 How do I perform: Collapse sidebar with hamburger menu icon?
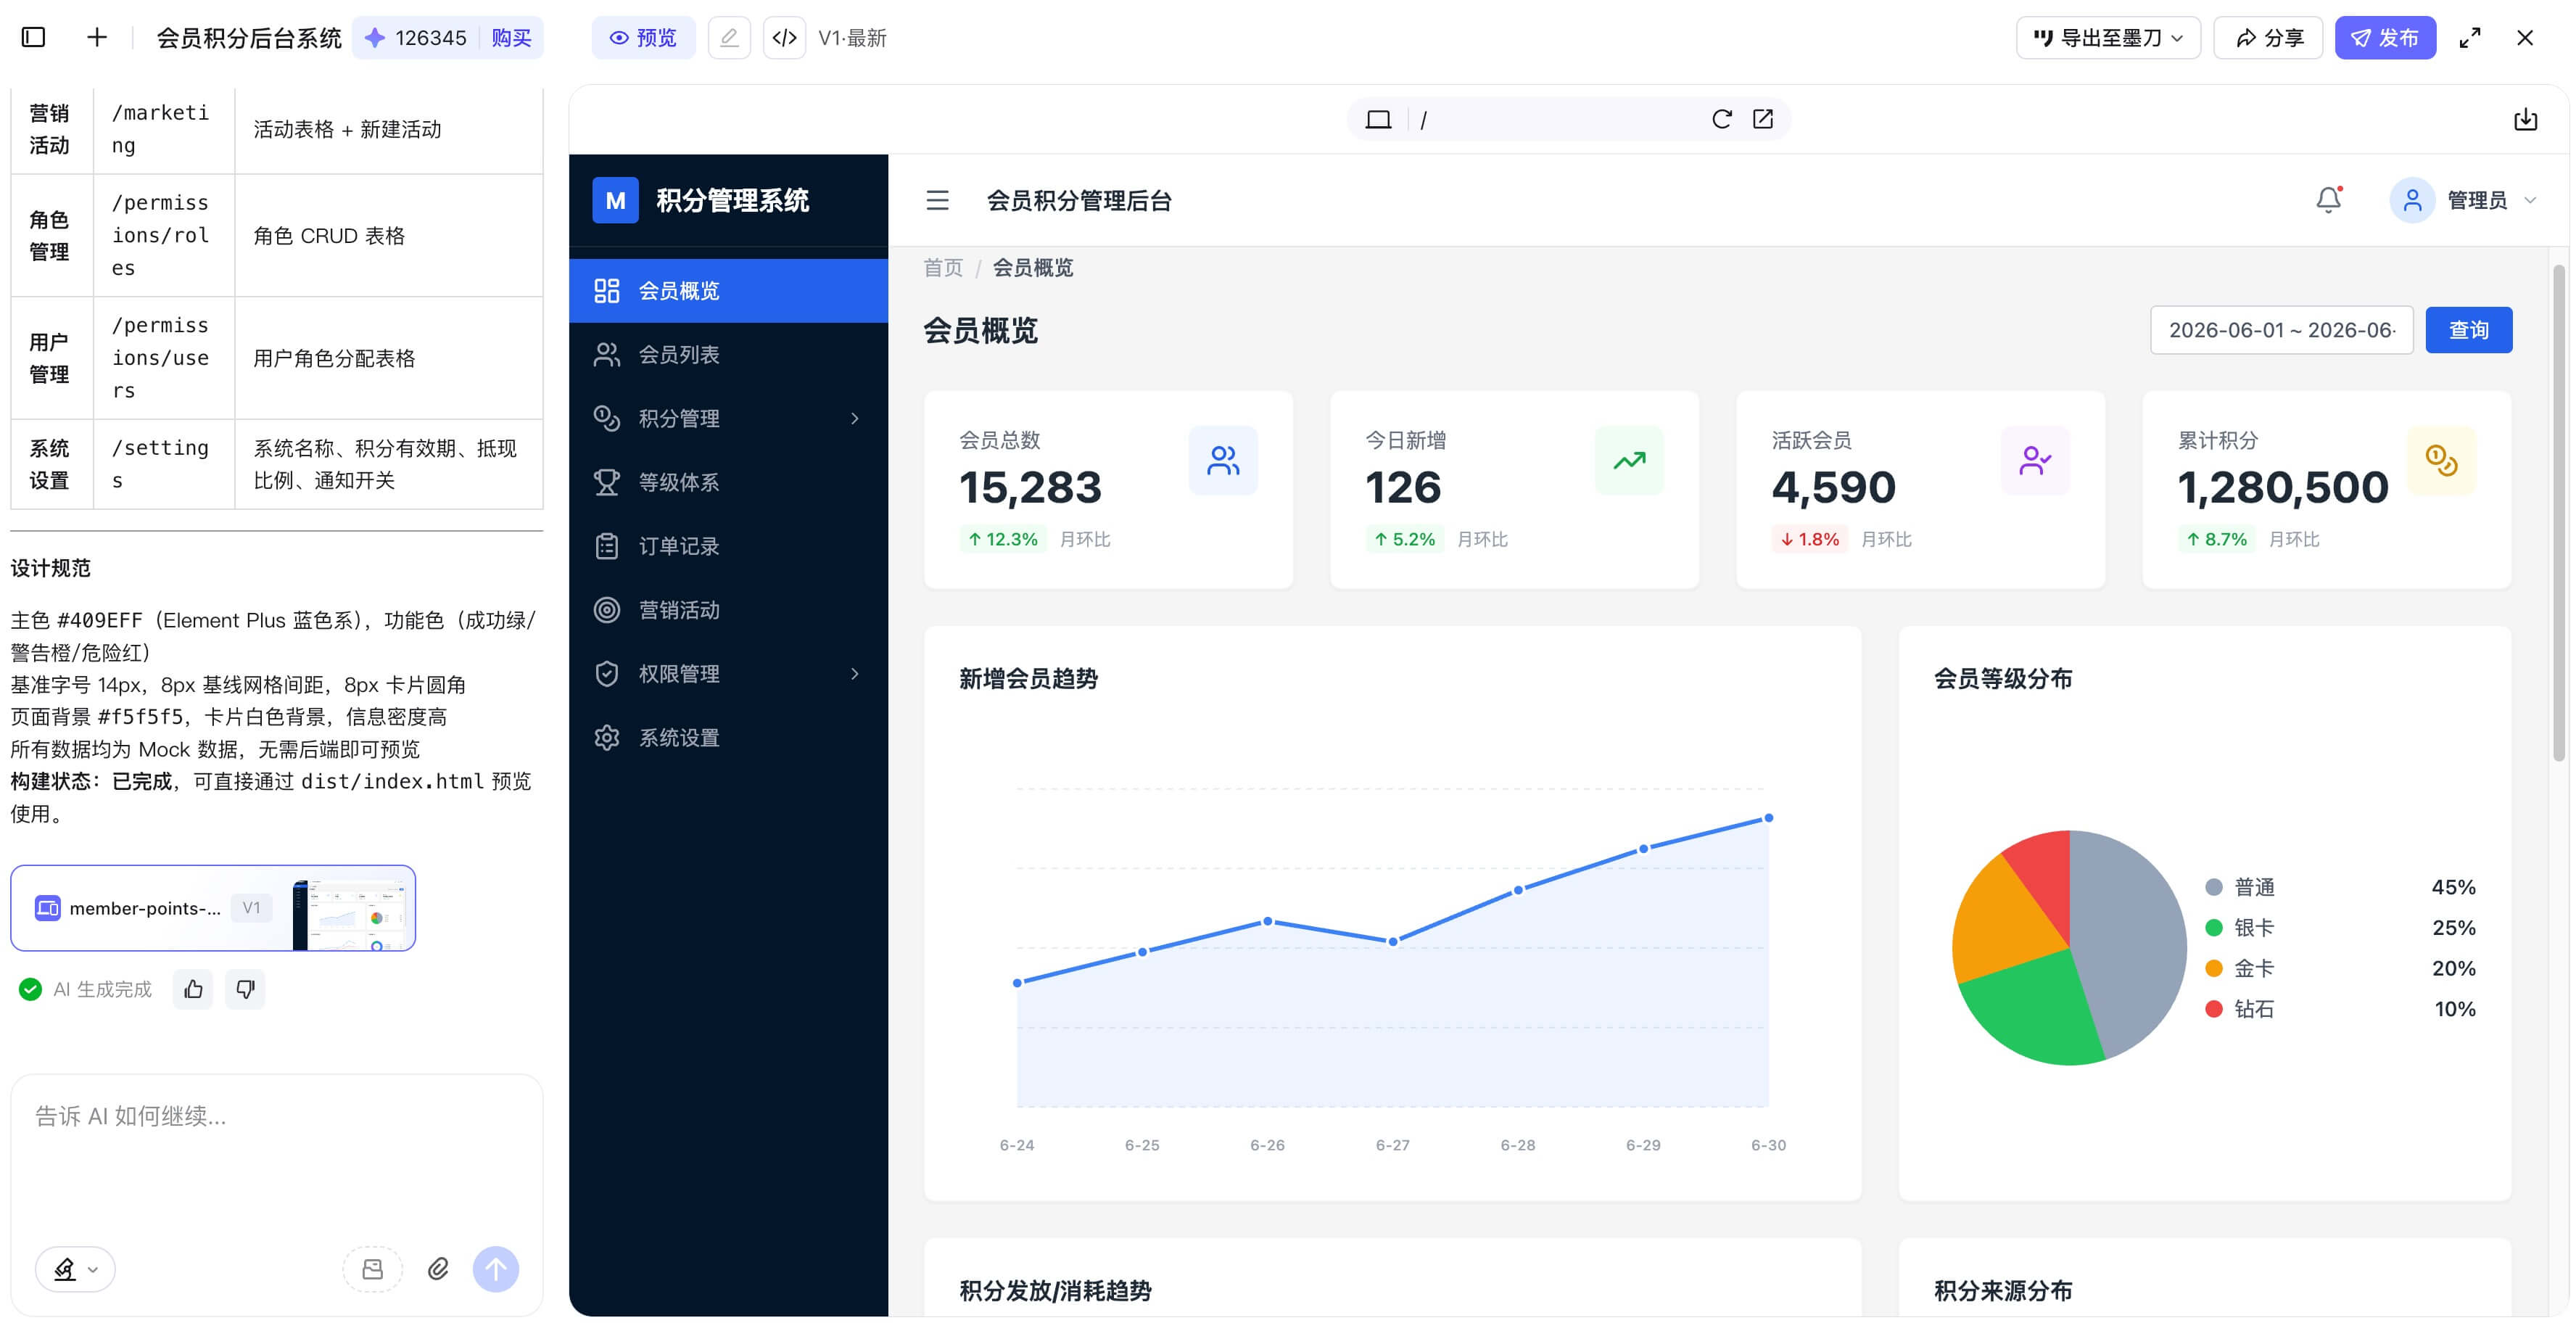(x=937, y=201)
